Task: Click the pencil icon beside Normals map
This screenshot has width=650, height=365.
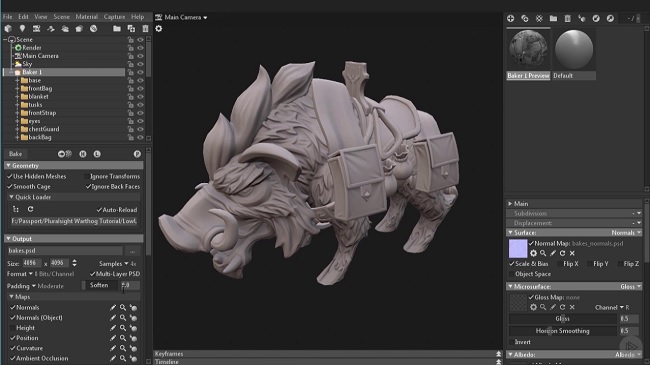Action: coord(113,307)
